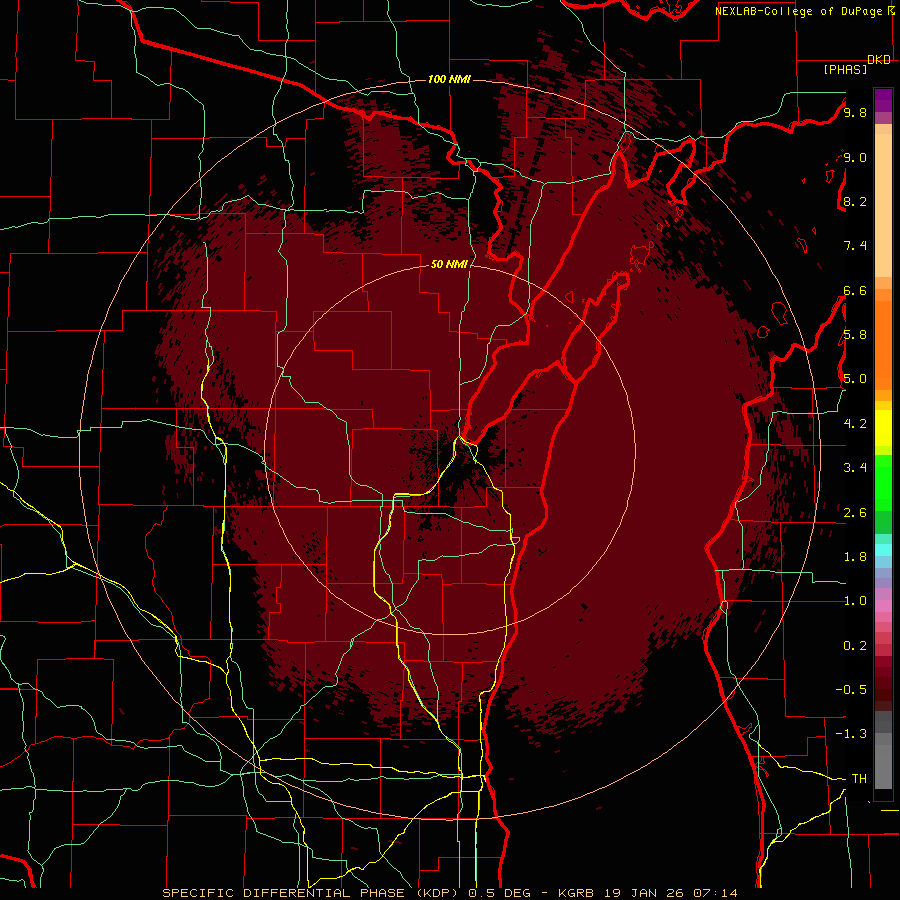This screenshot has height=900, width=900.
Task: Click the KGRB station ID in caption
Action: pyautogui.click(x=576, y=893)
